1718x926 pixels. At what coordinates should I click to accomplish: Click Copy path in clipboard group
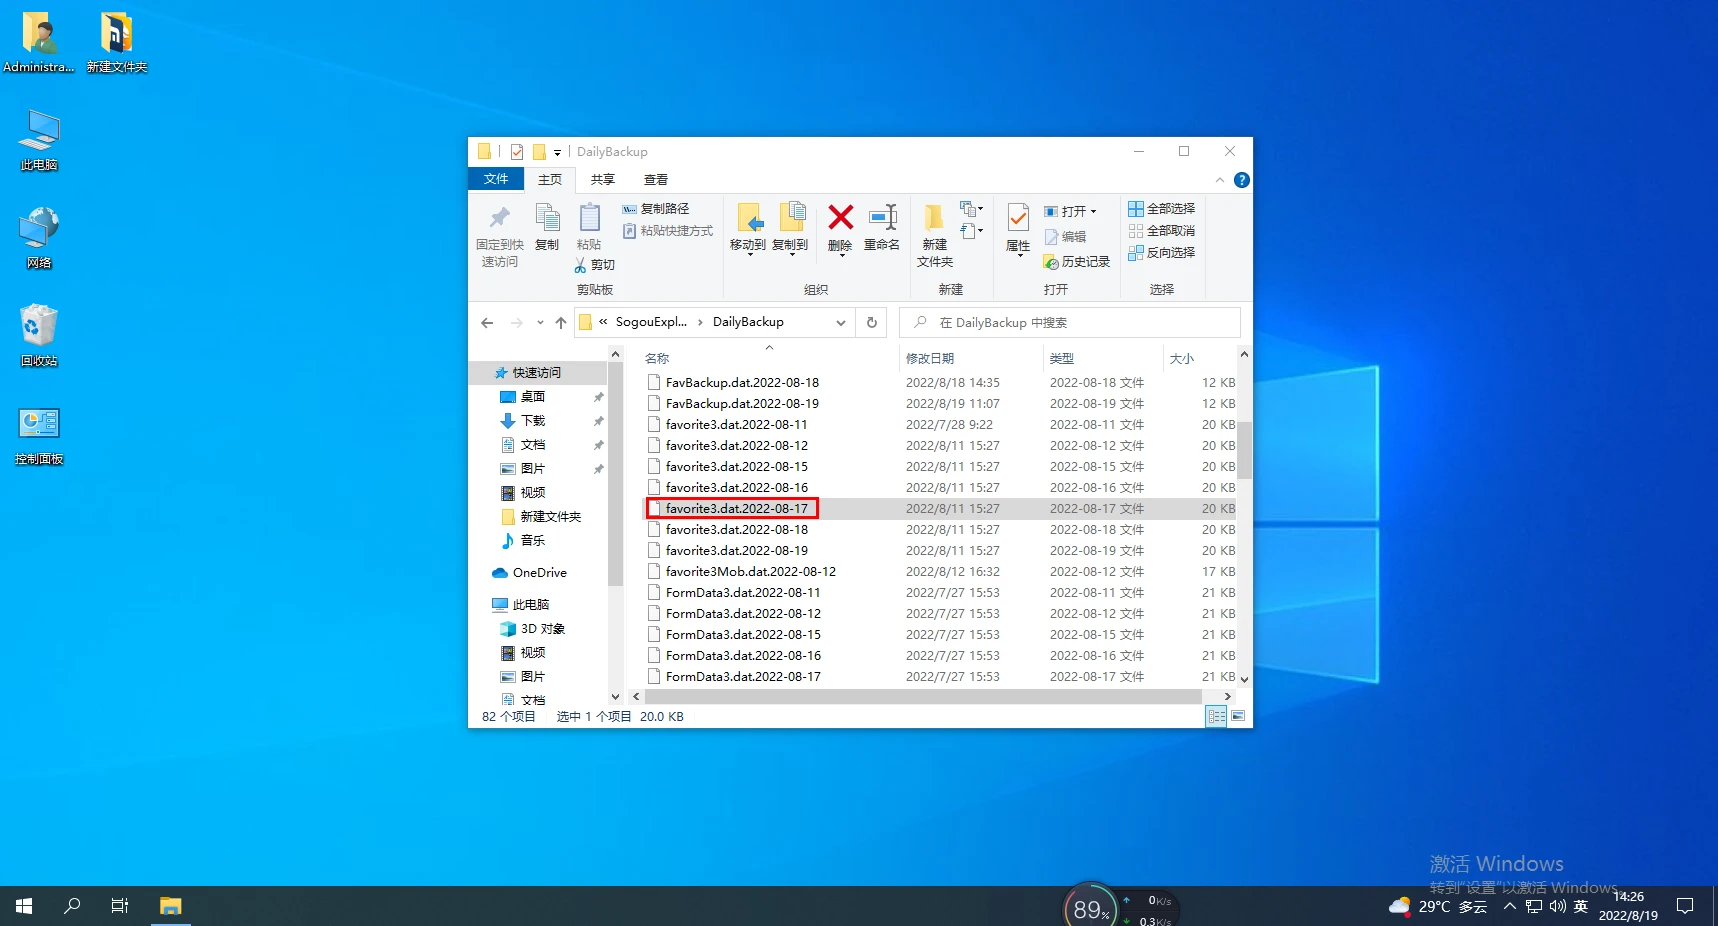656,209
